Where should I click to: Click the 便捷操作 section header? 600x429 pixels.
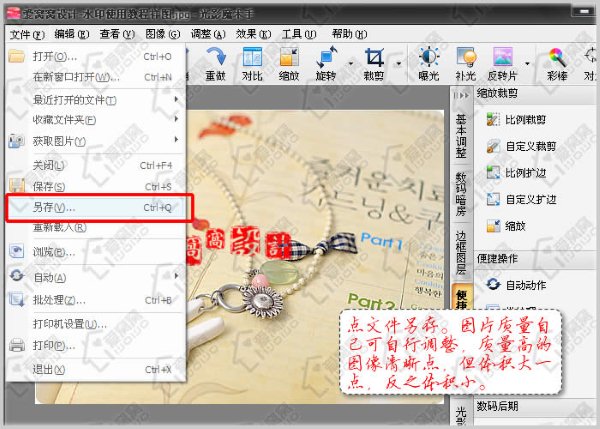coord(536,259)
